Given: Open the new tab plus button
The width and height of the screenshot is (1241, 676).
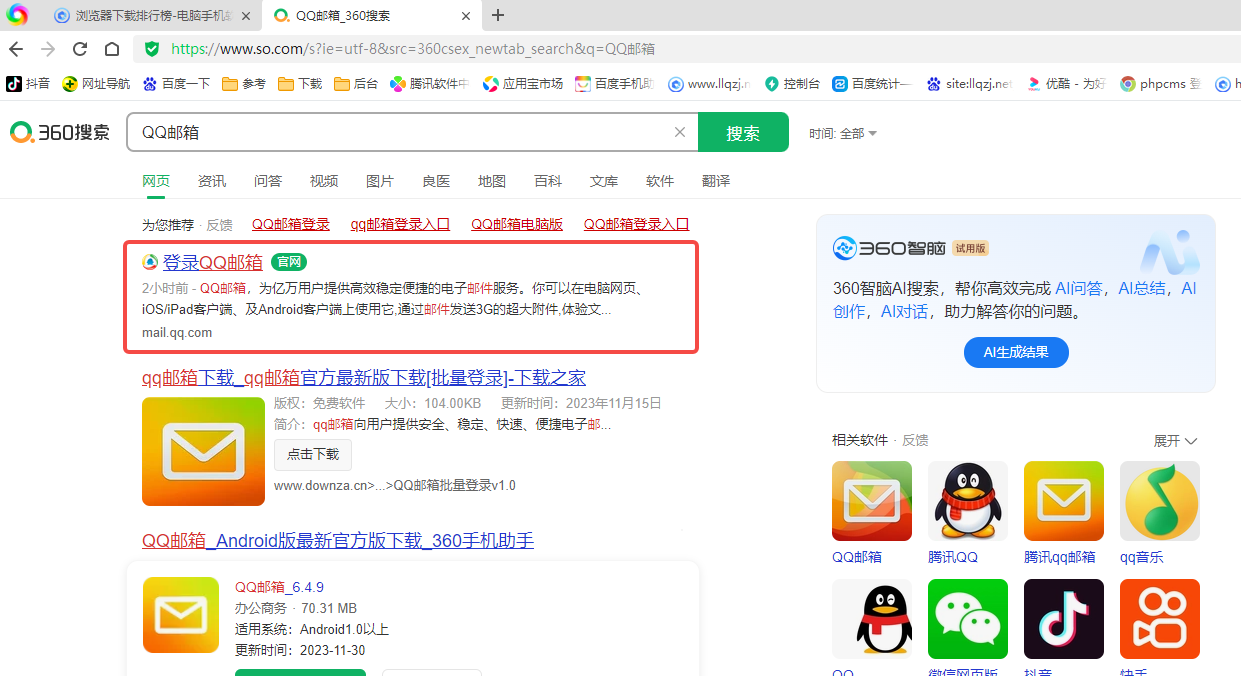Looking at the screenshot, I should coord(498,16).
